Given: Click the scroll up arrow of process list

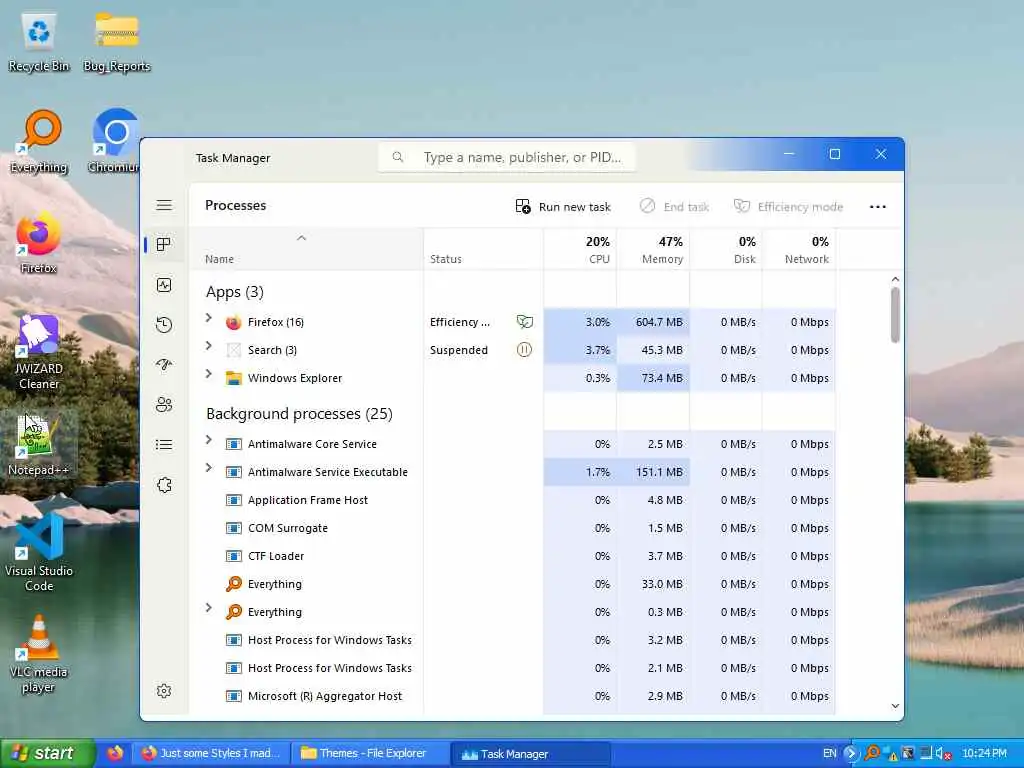Looking at the screenshot, I should coord(895,280).
